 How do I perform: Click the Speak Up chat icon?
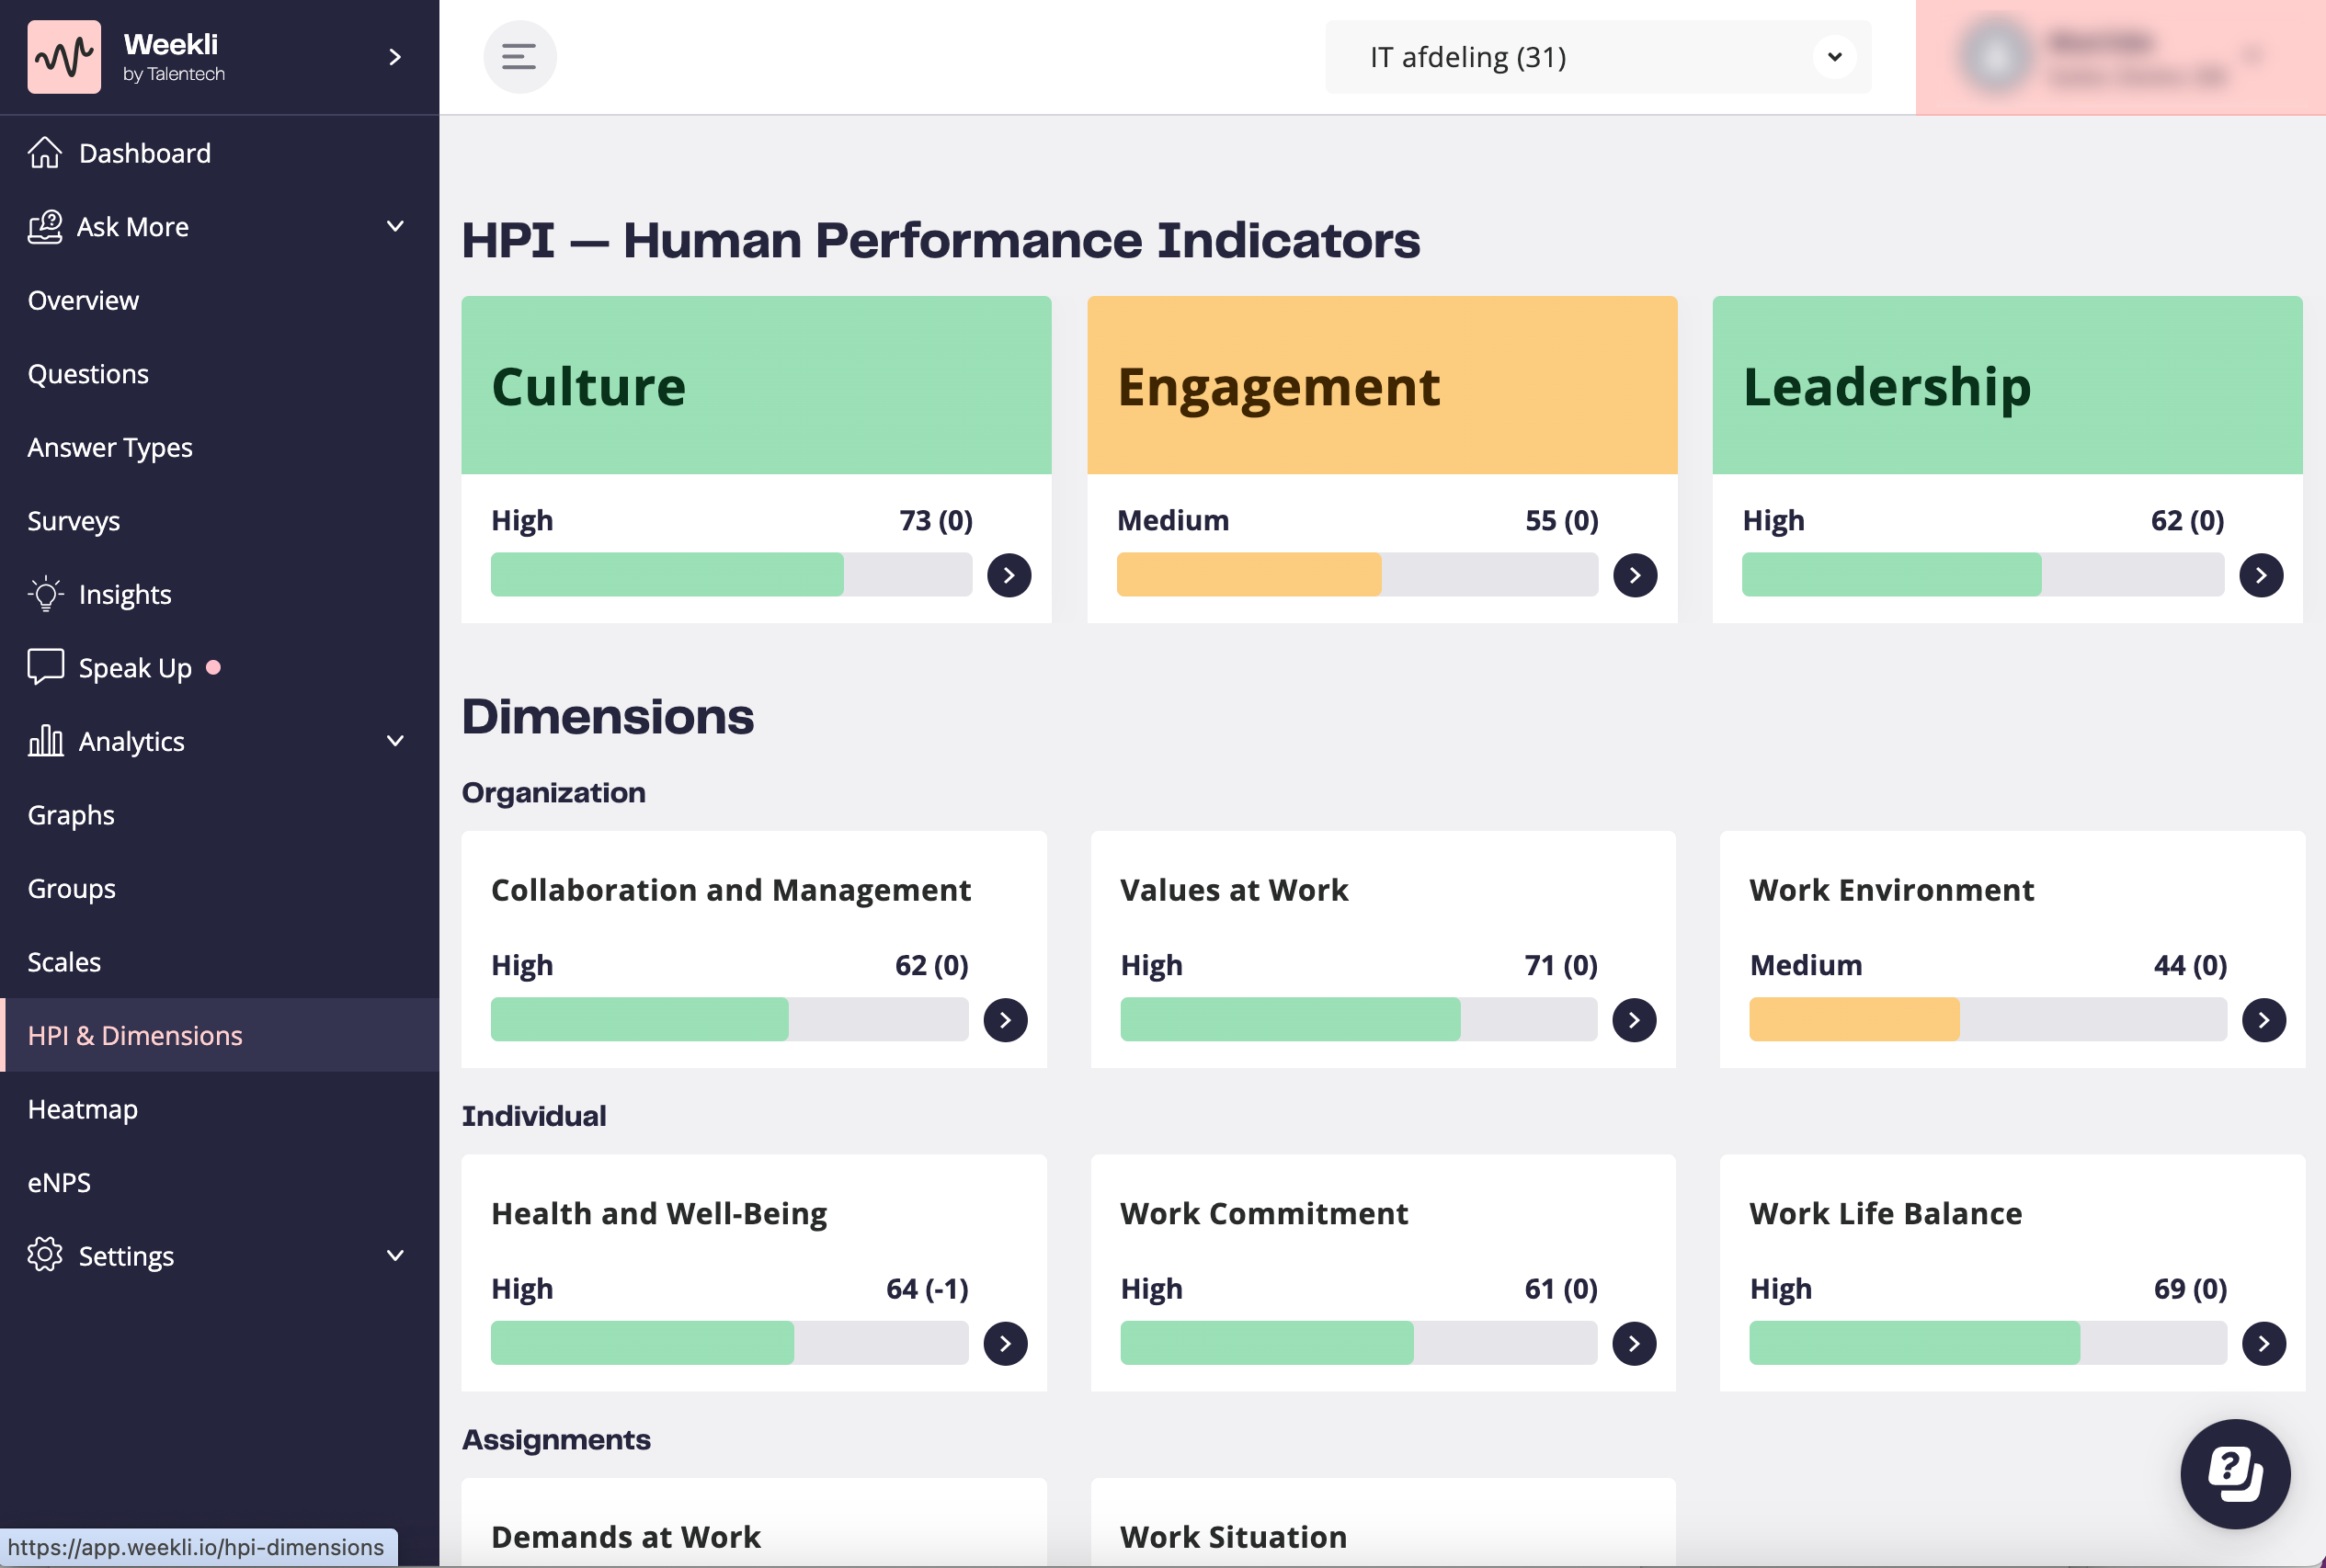pos(45,667)
